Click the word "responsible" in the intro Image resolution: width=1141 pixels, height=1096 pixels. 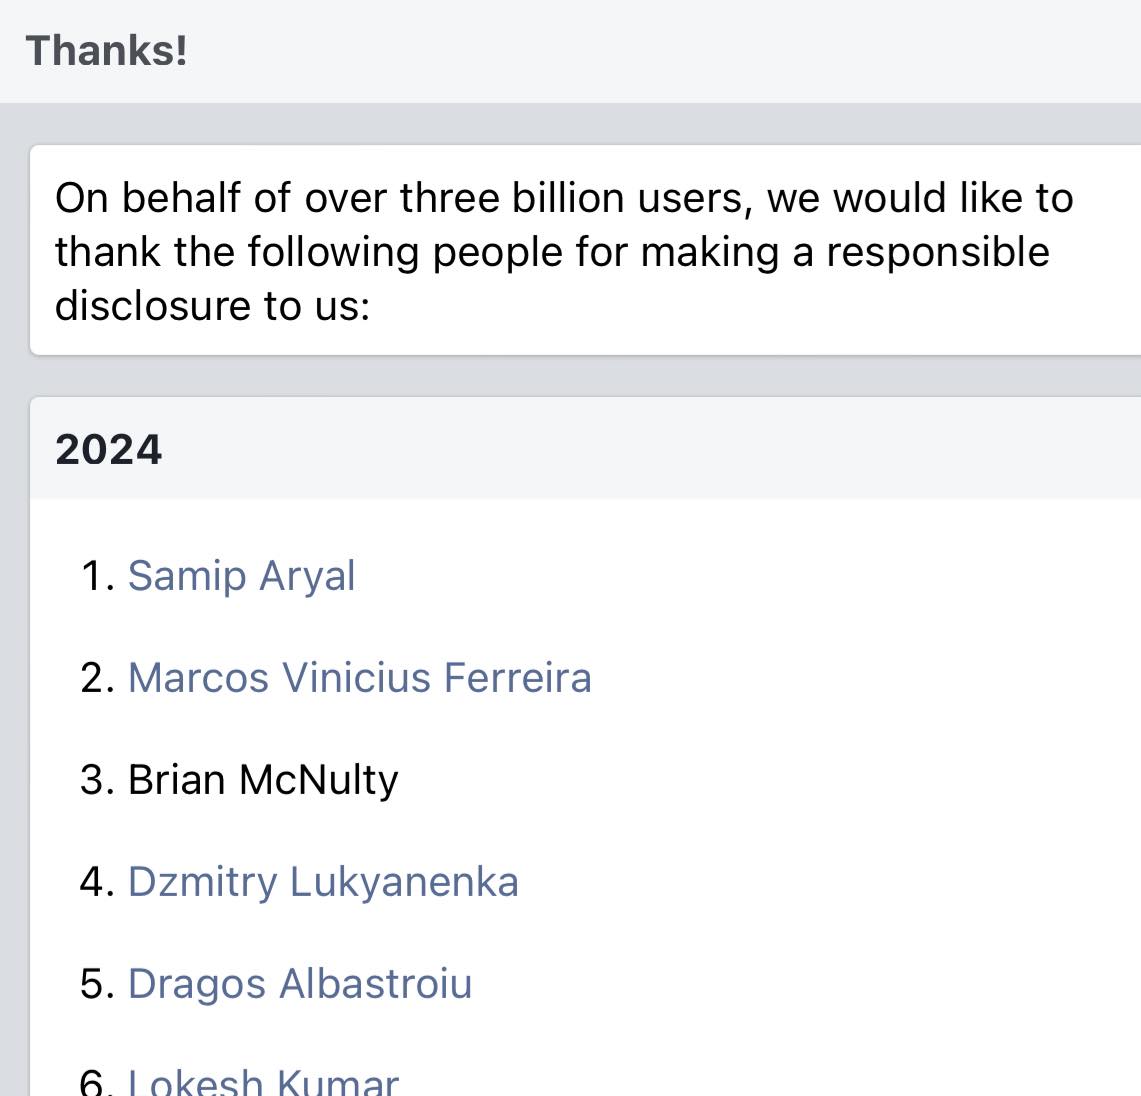pyautogui.click(x=937, y=252)
